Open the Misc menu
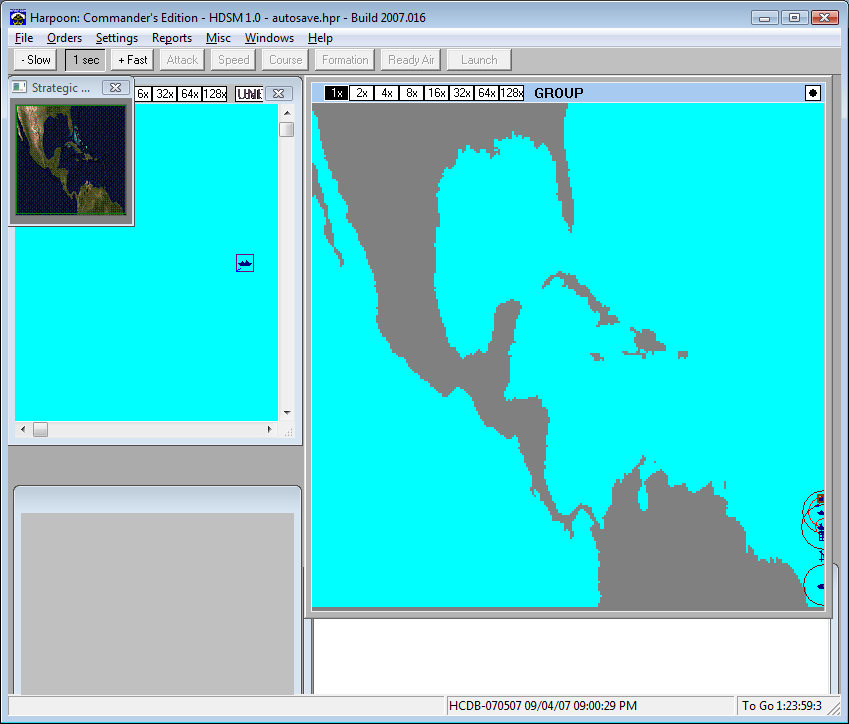The width and height of the screenshot is (849, 724). [x=218, y=38]
